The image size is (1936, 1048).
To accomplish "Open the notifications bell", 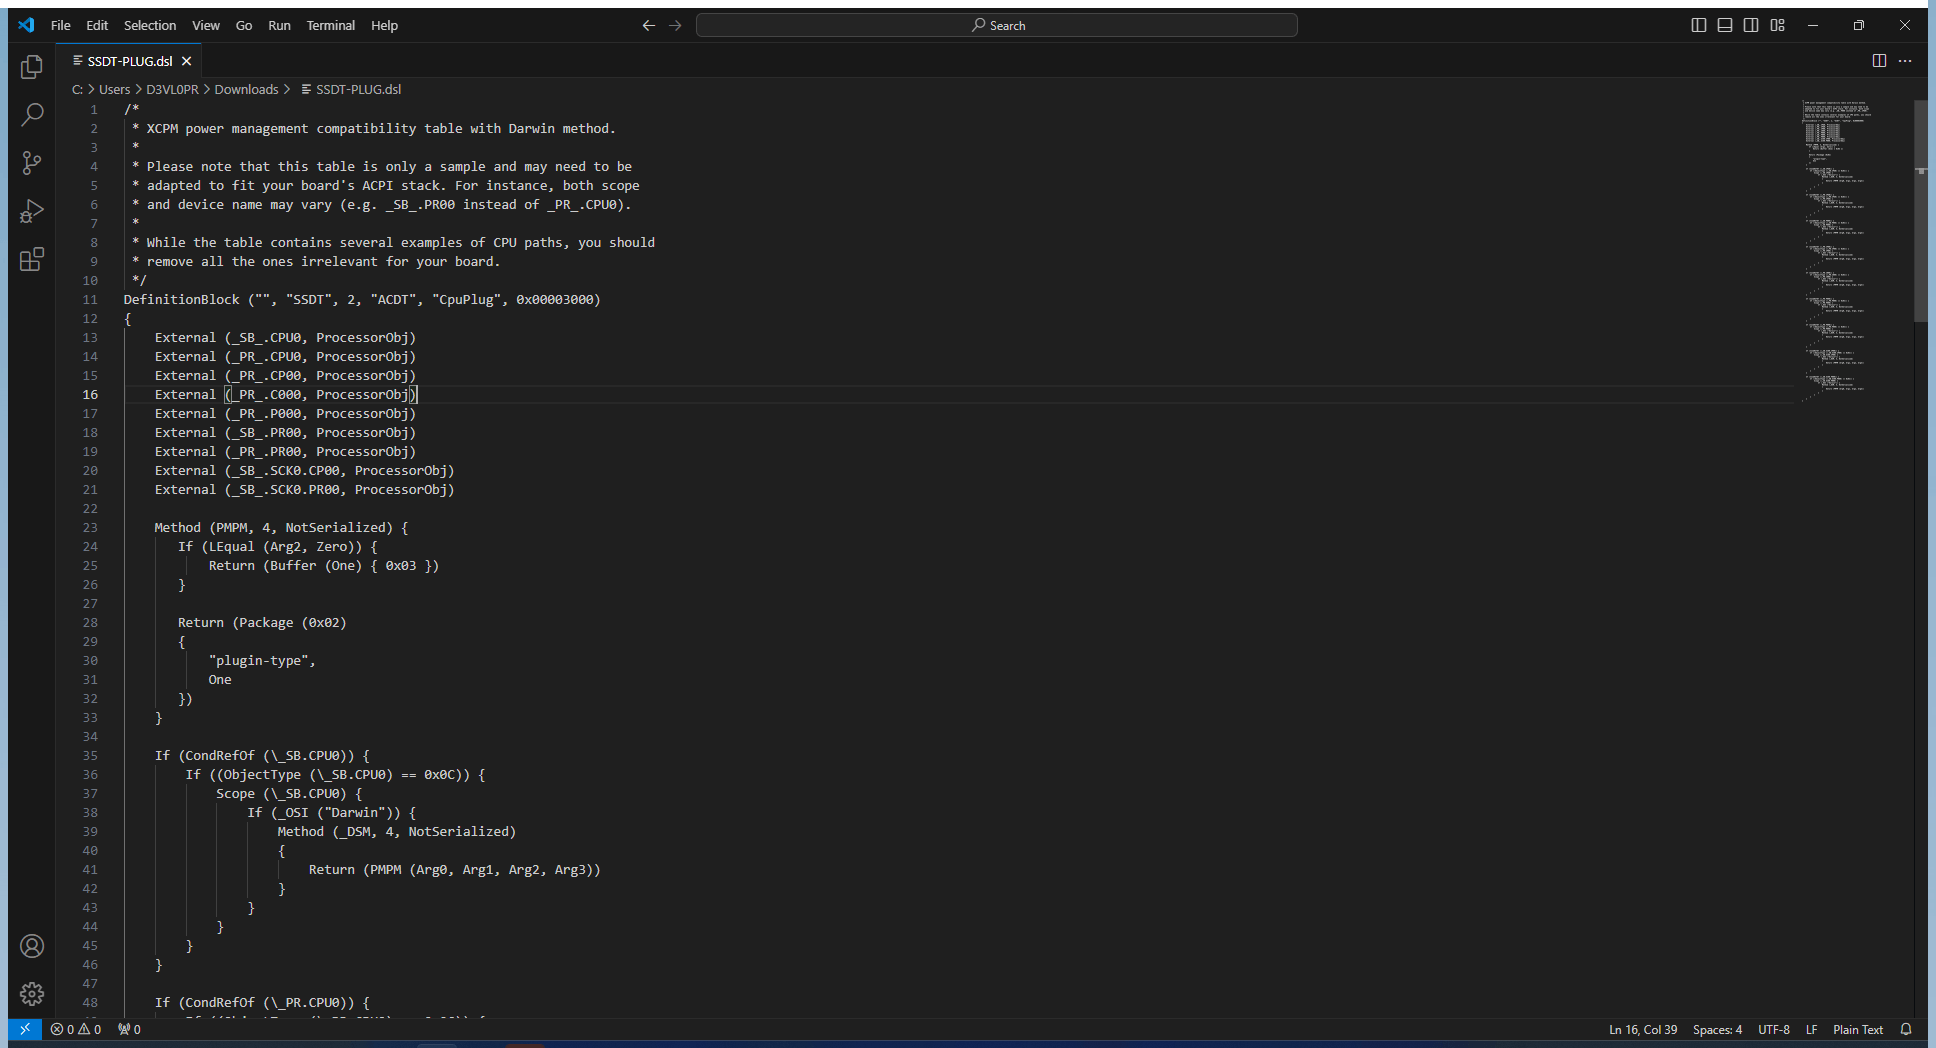I will [x=1904, y=1029].
